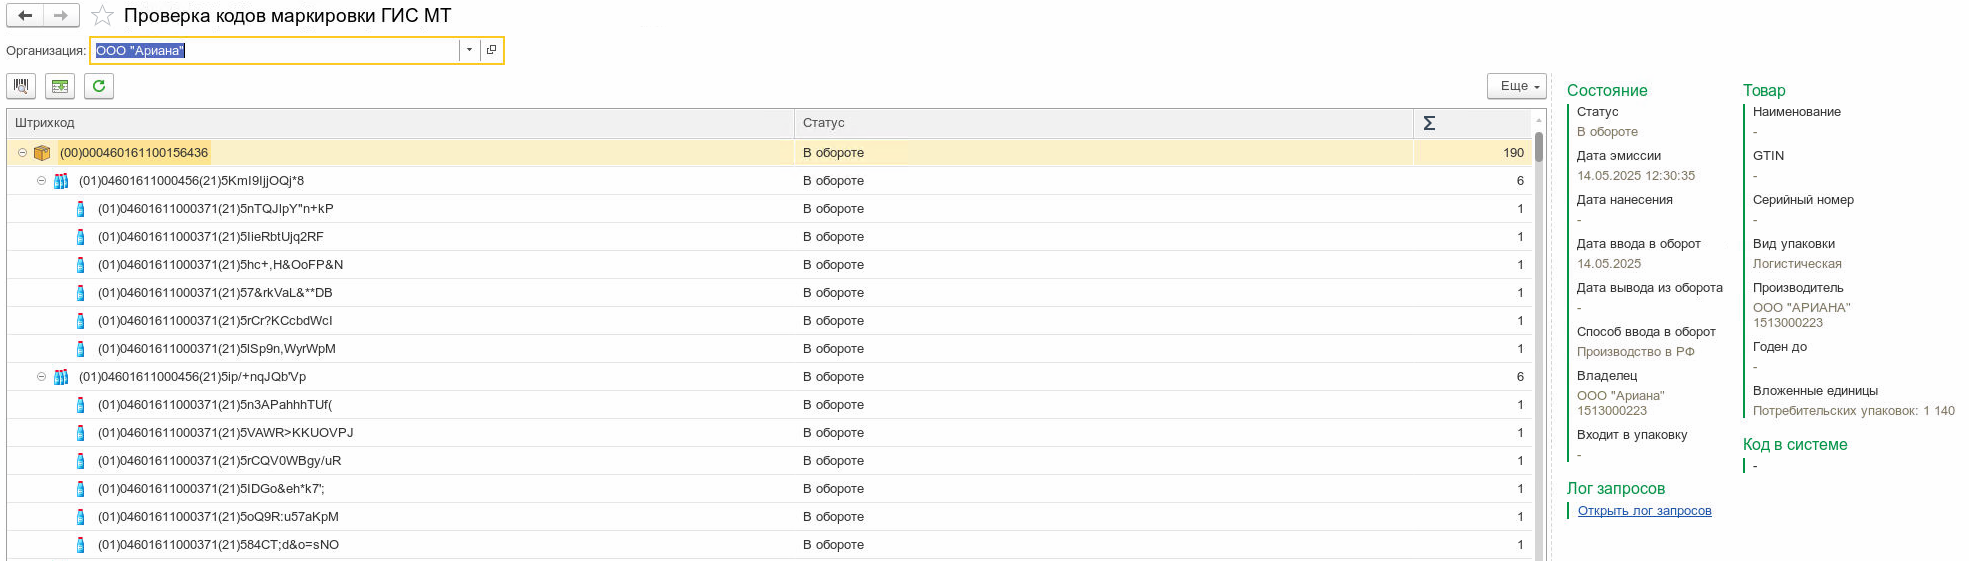Viewport: 1969px width, 561px height.
Task: Open the Организация dropdown list
Action: [x=469, y=50]
